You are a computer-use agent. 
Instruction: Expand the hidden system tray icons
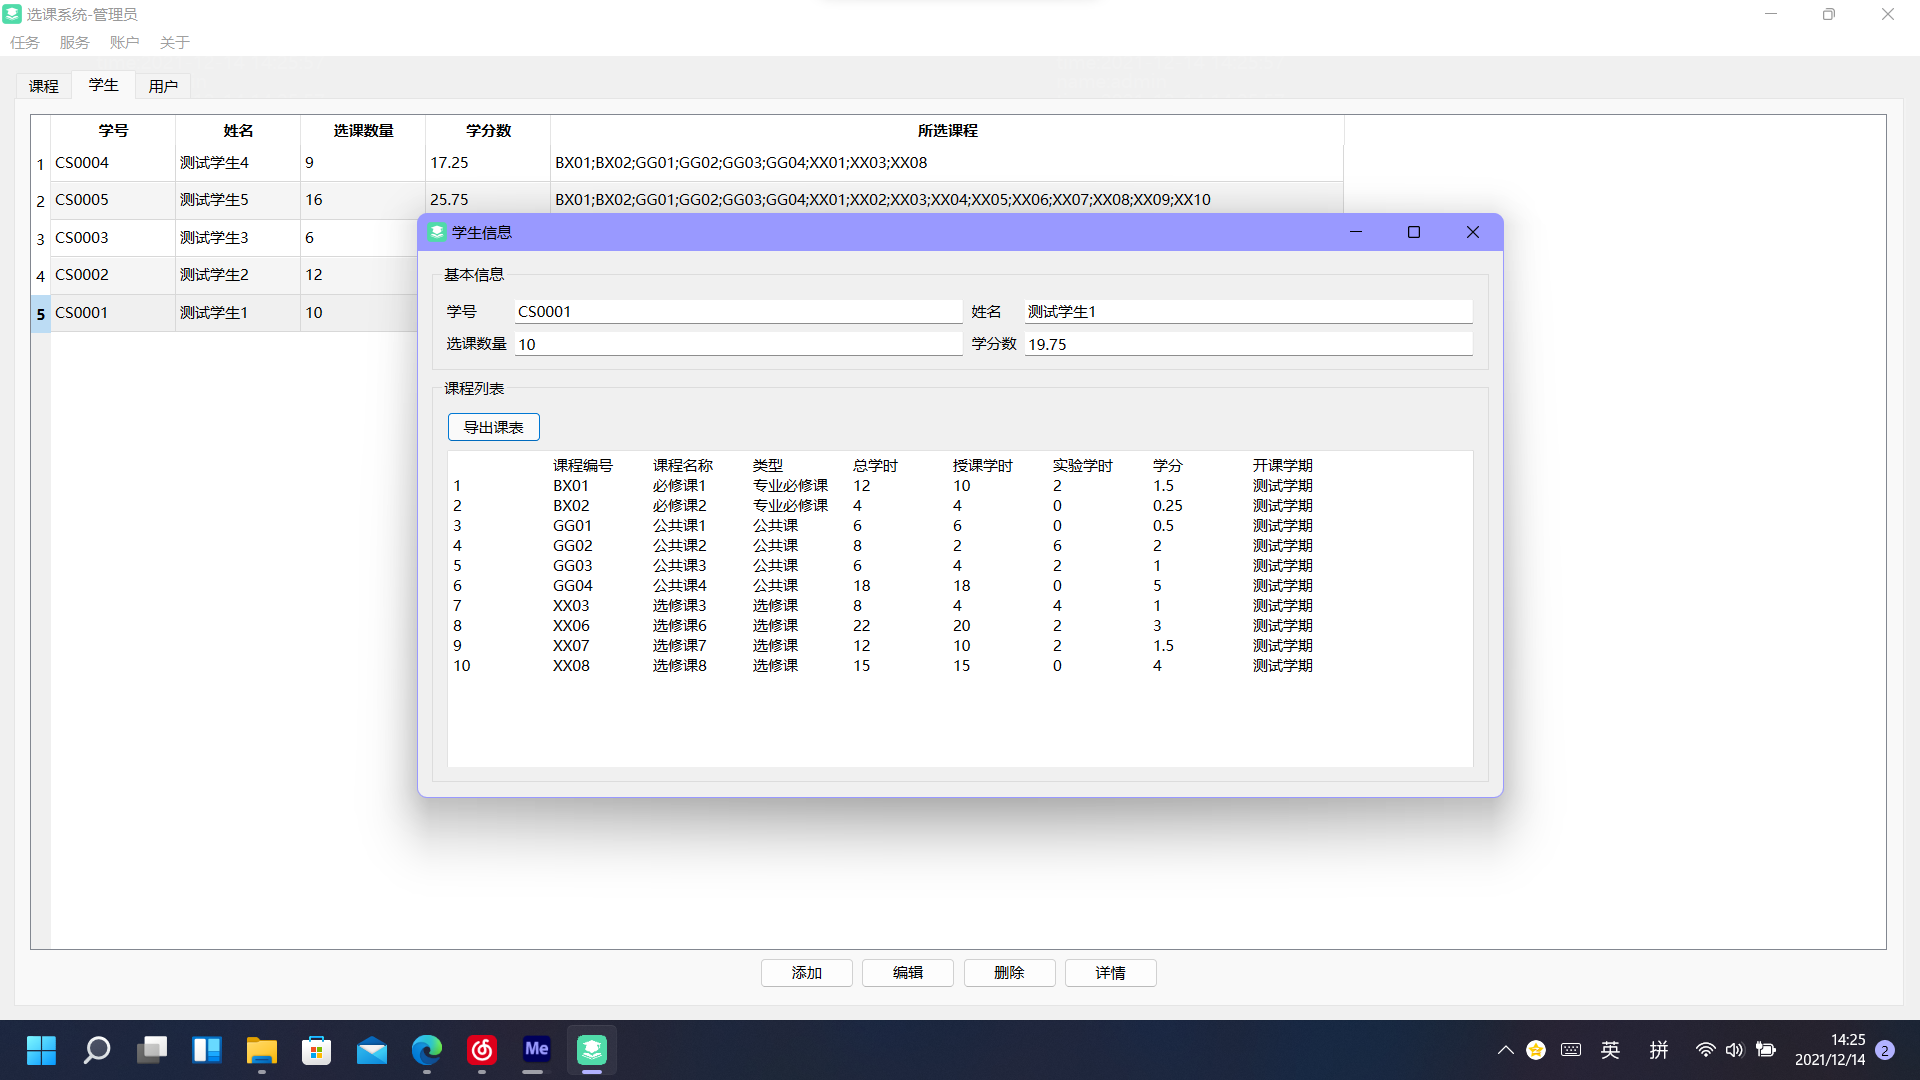click(x=1504, y=1050)
